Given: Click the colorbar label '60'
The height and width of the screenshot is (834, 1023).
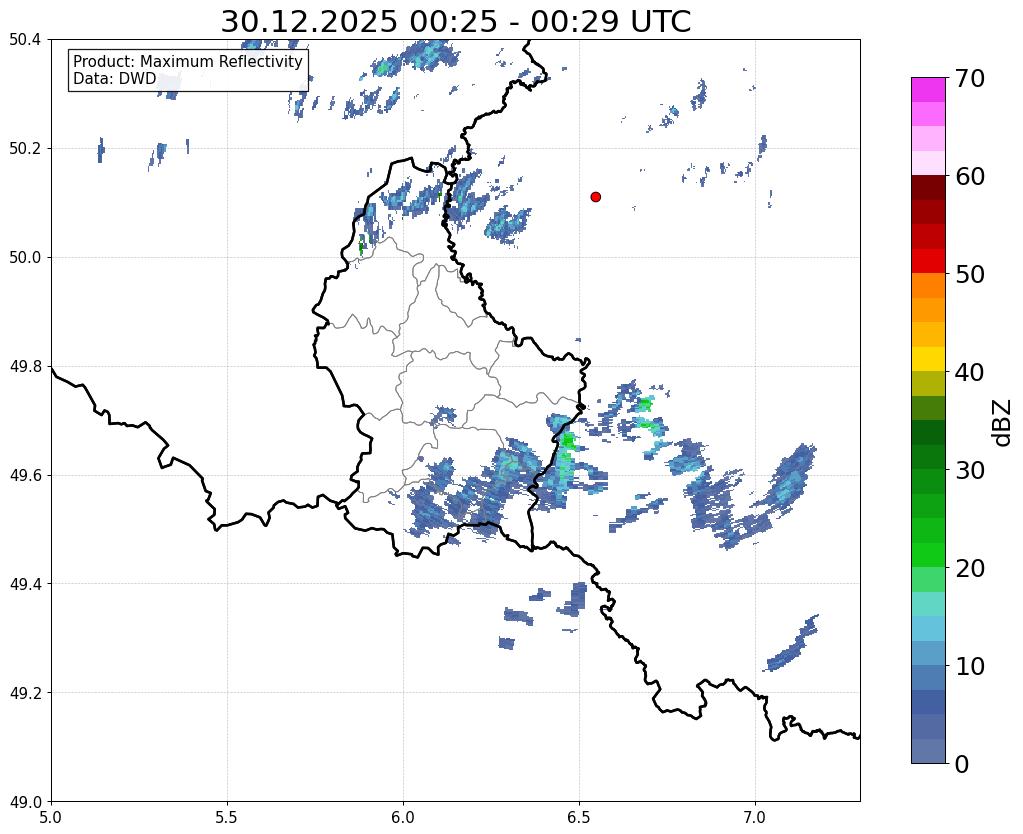Looking at the screenshot, I should click(970, 176).
